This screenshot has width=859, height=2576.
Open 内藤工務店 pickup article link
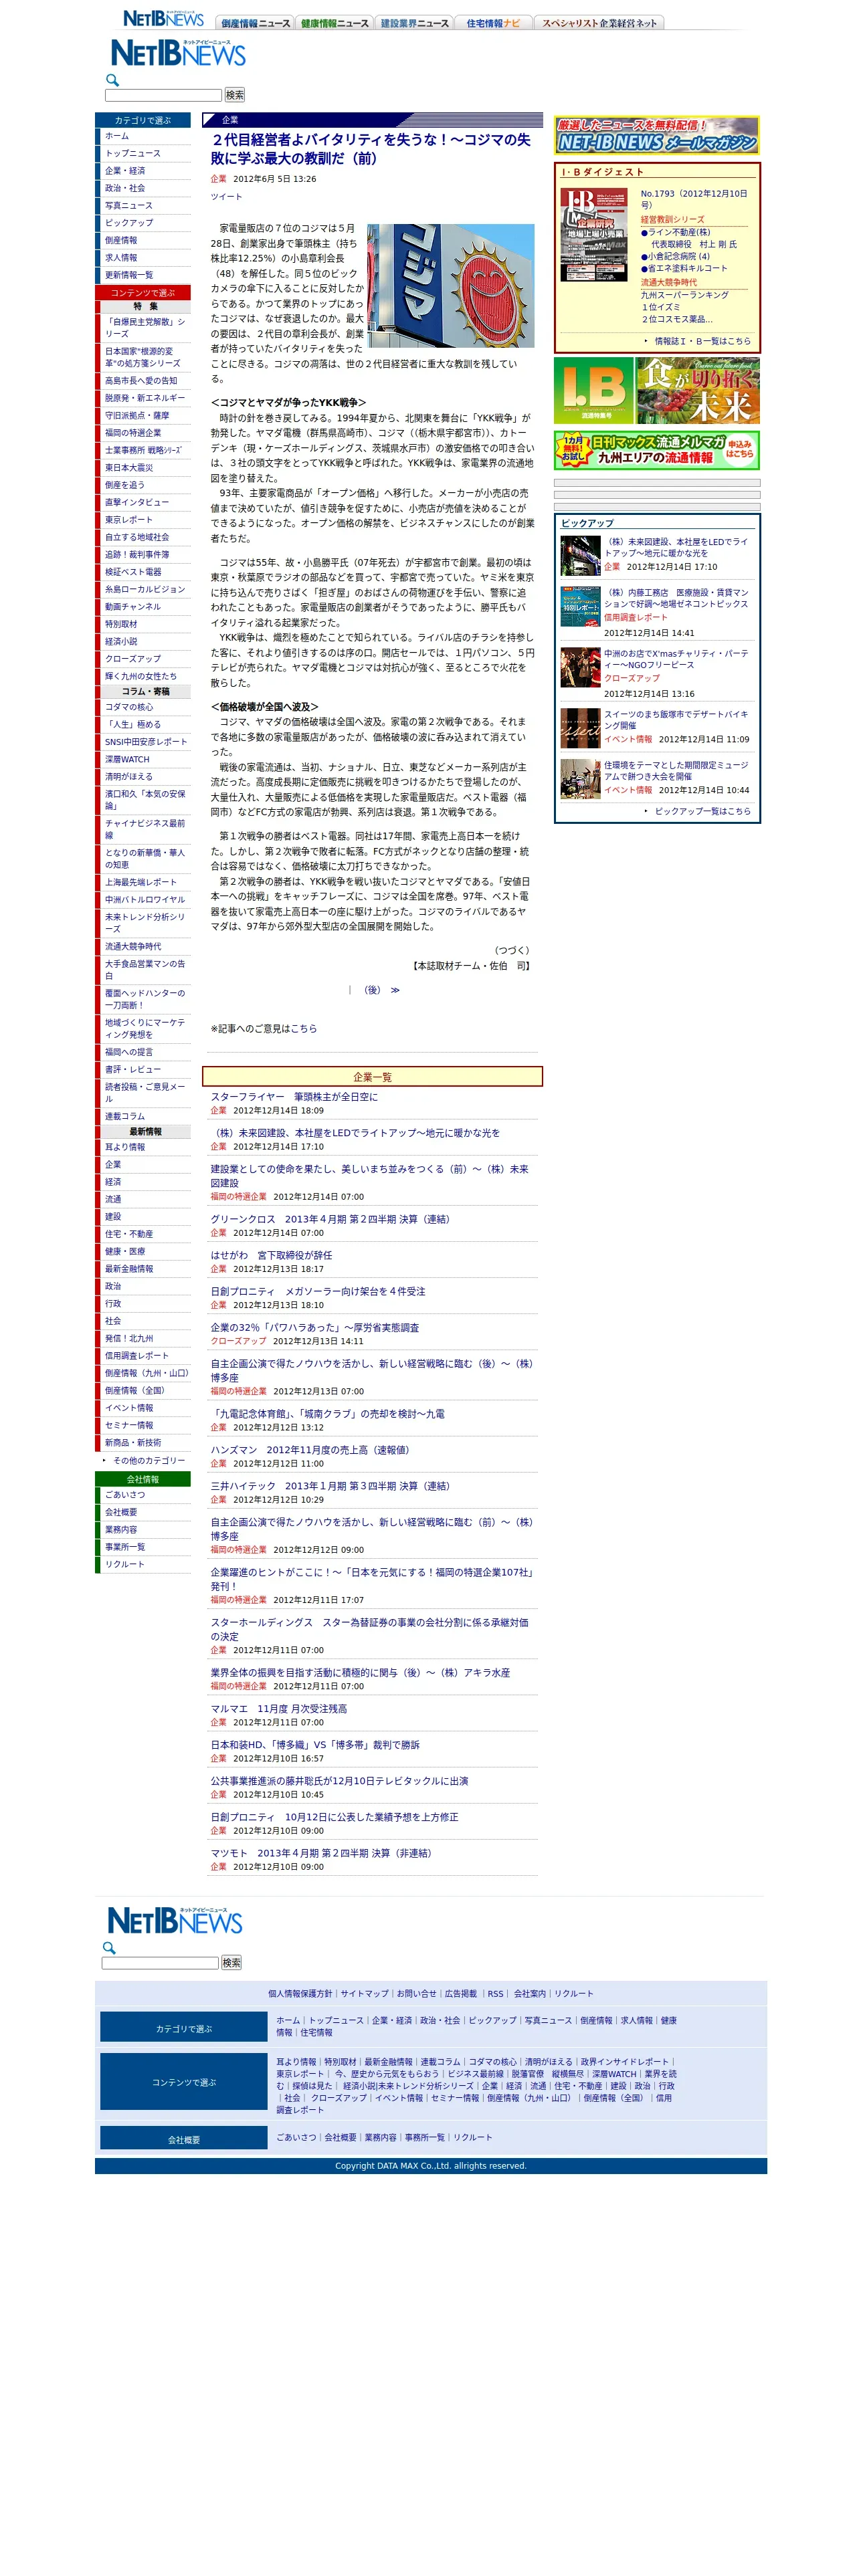pyautogui.click(x=676, y=598)
